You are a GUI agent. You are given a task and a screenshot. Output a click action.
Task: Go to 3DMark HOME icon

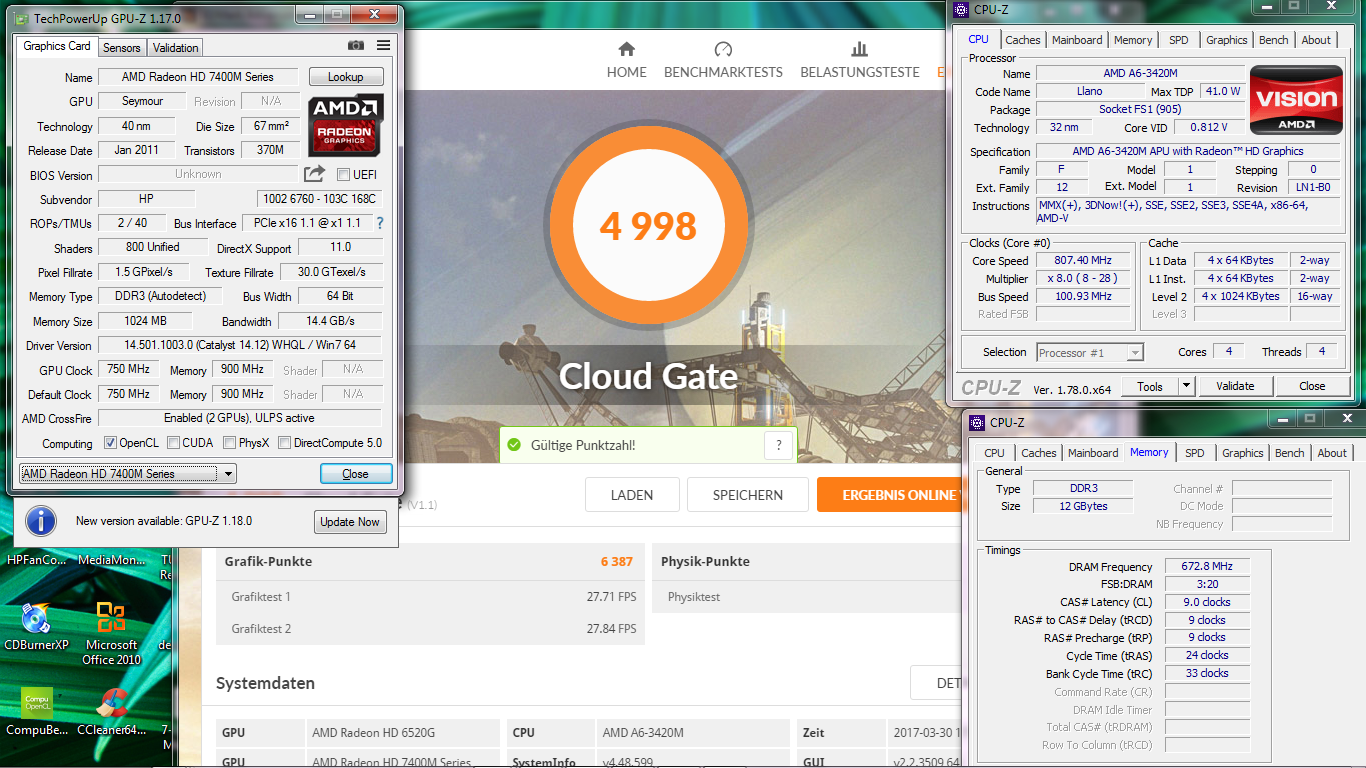coord(627,50)
